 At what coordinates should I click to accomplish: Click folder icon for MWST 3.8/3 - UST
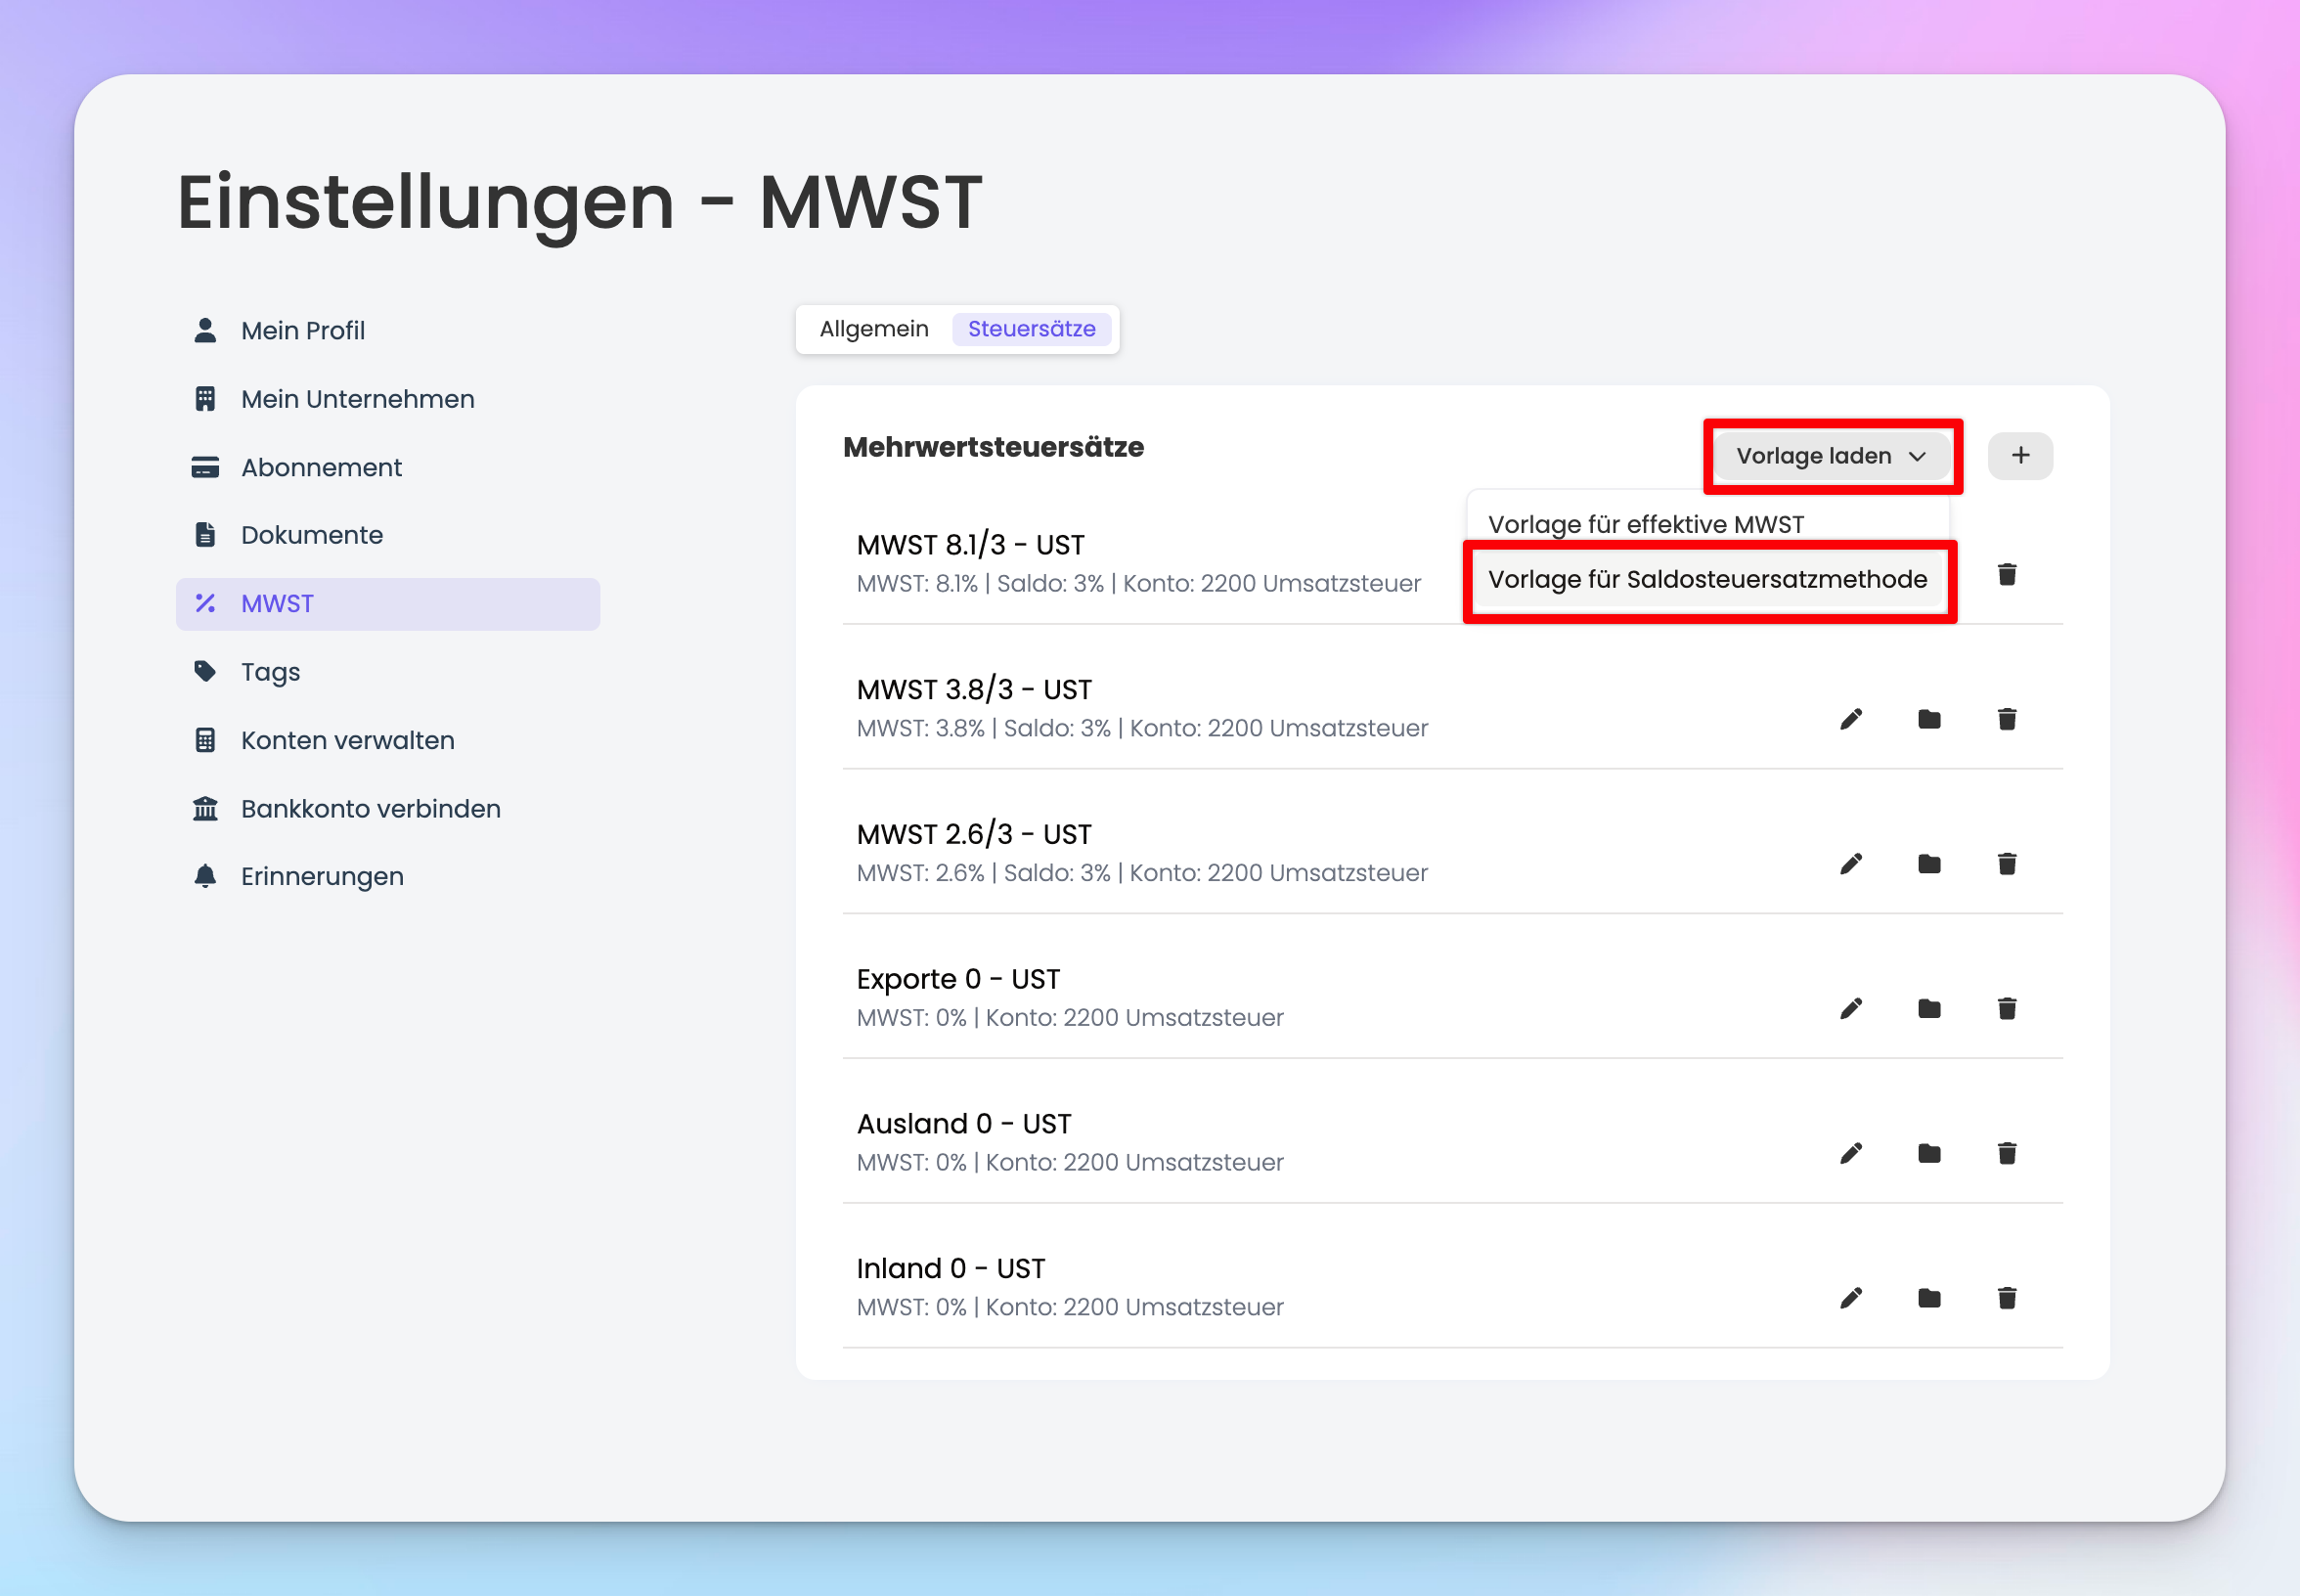point(1928,719)
